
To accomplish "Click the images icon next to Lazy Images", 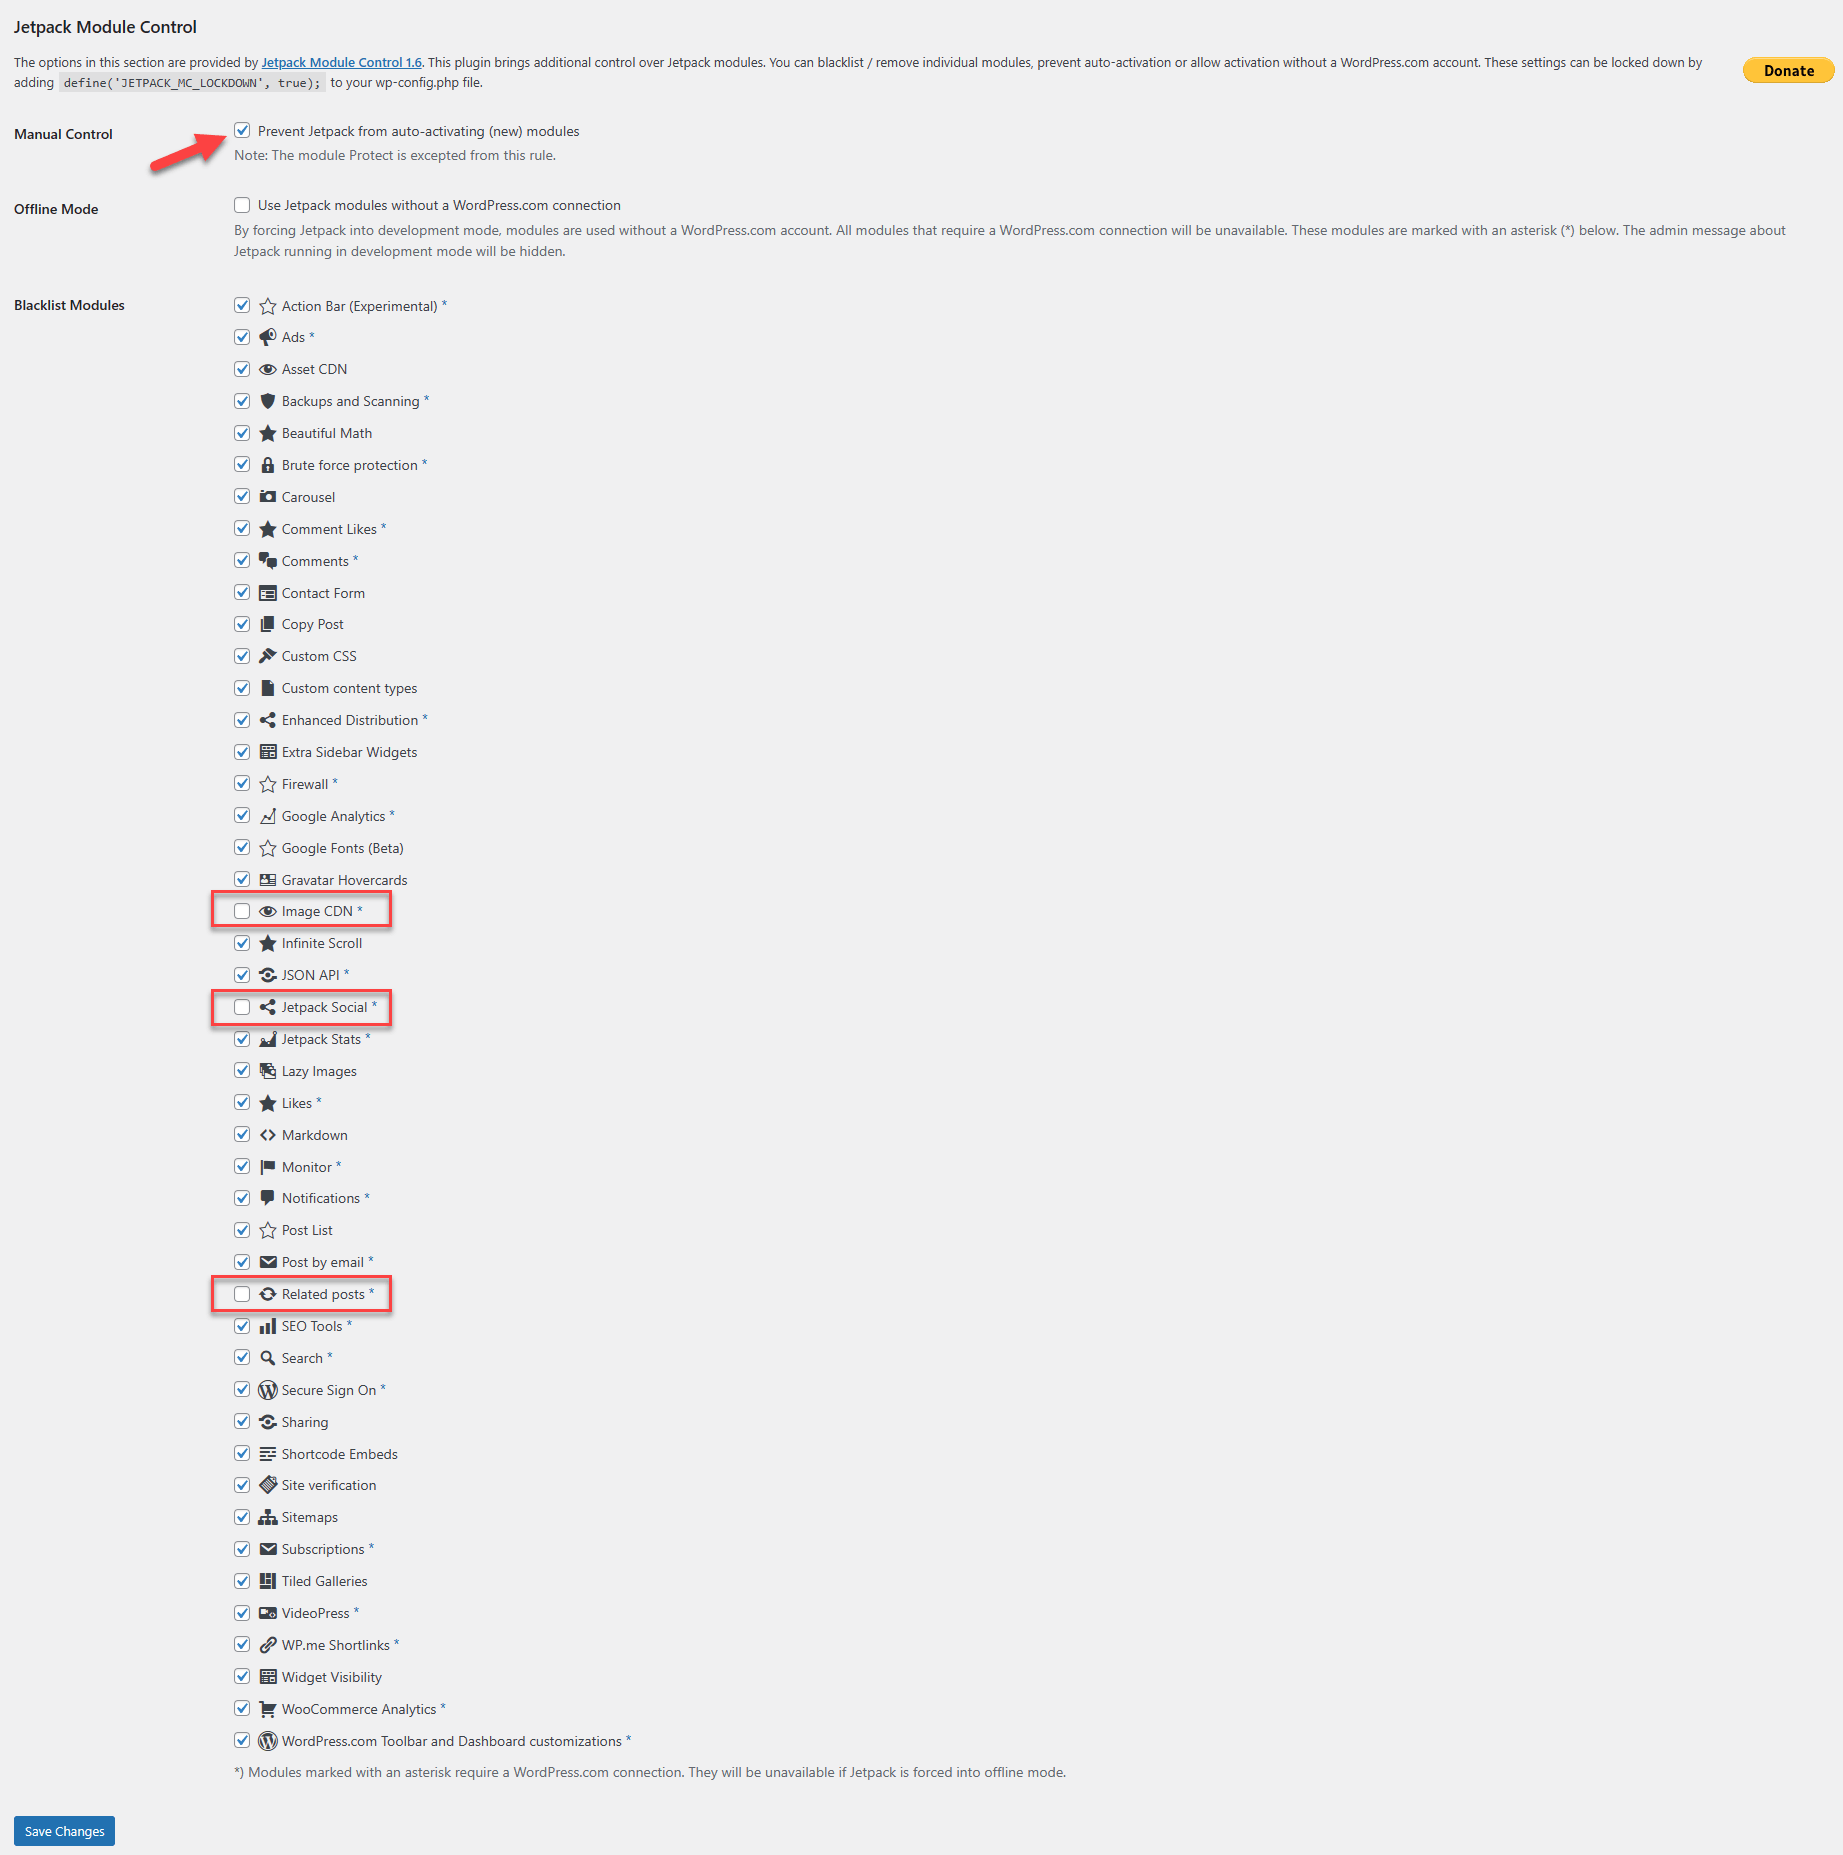I will tap(268, 1071).
